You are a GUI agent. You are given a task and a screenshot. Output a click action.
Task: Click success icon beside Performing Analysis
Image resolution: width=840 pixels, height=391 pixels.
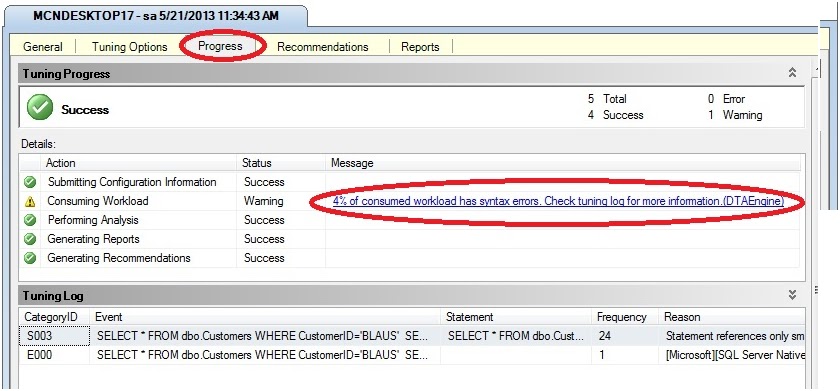pos(30,220)
